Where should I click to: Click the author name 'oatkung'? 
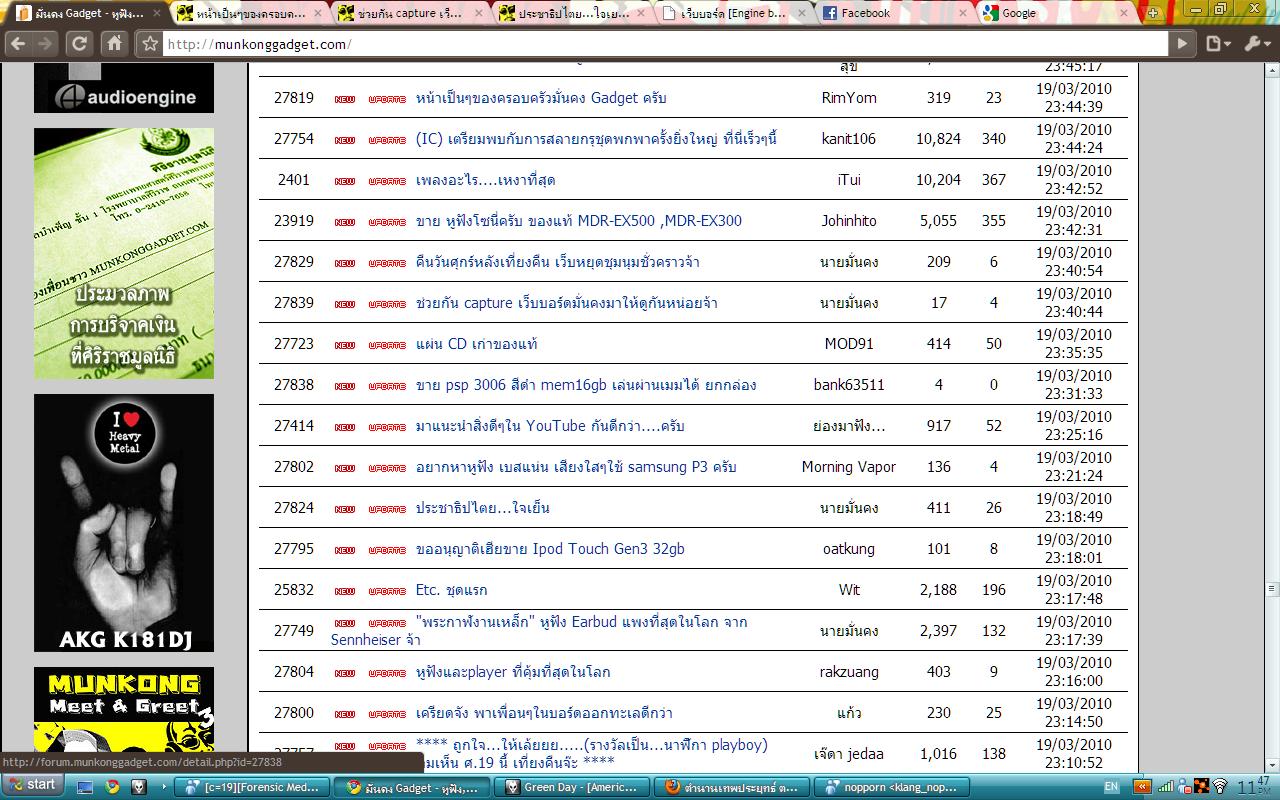tap(849, 549)
